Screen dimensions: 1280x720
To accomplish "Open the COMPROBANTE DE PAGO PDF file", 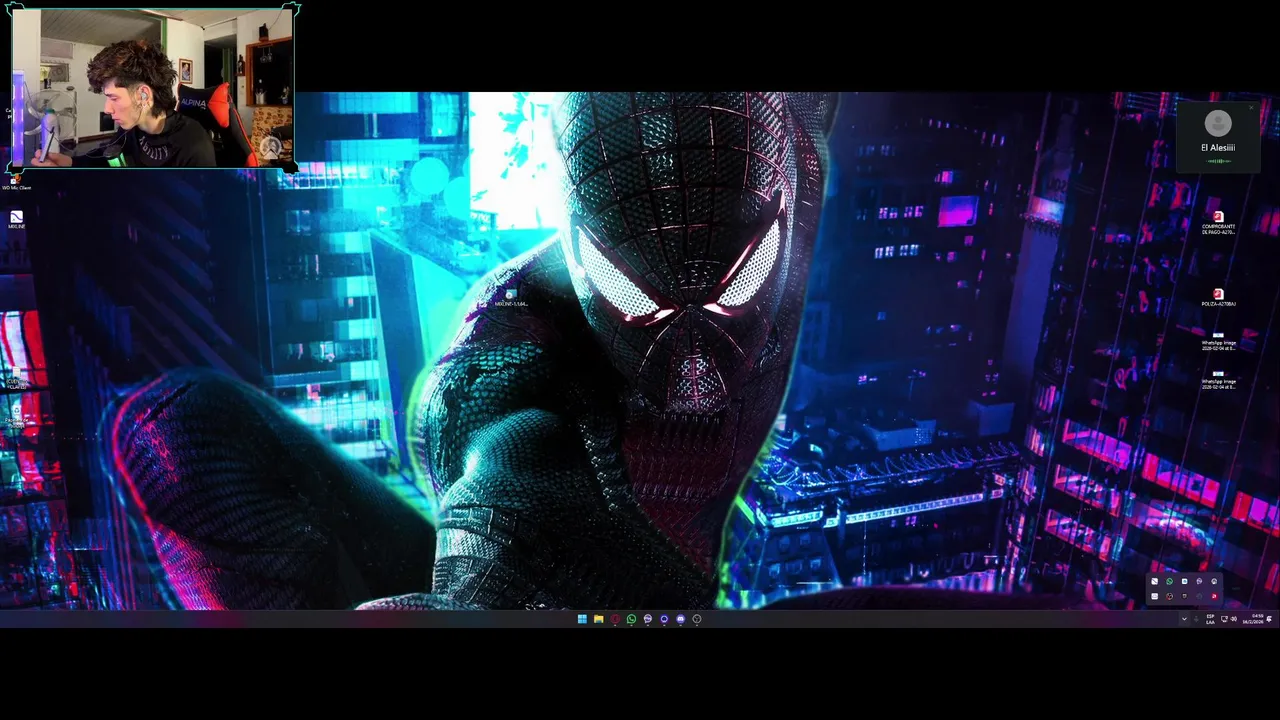I will pos(1218,223).
